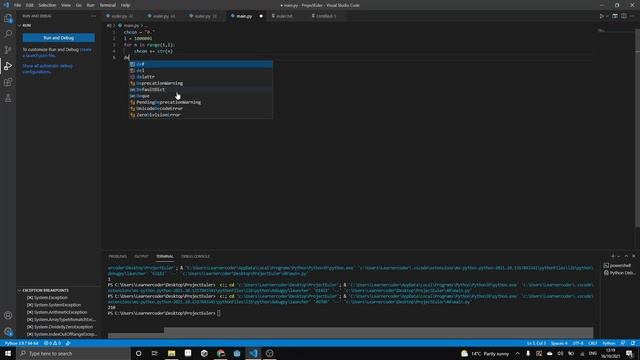Image resolution: width=640 pixels, height=360 pixels.
Task: Maximize the terminal panel with chevron icon
Action: click(626, 256)
